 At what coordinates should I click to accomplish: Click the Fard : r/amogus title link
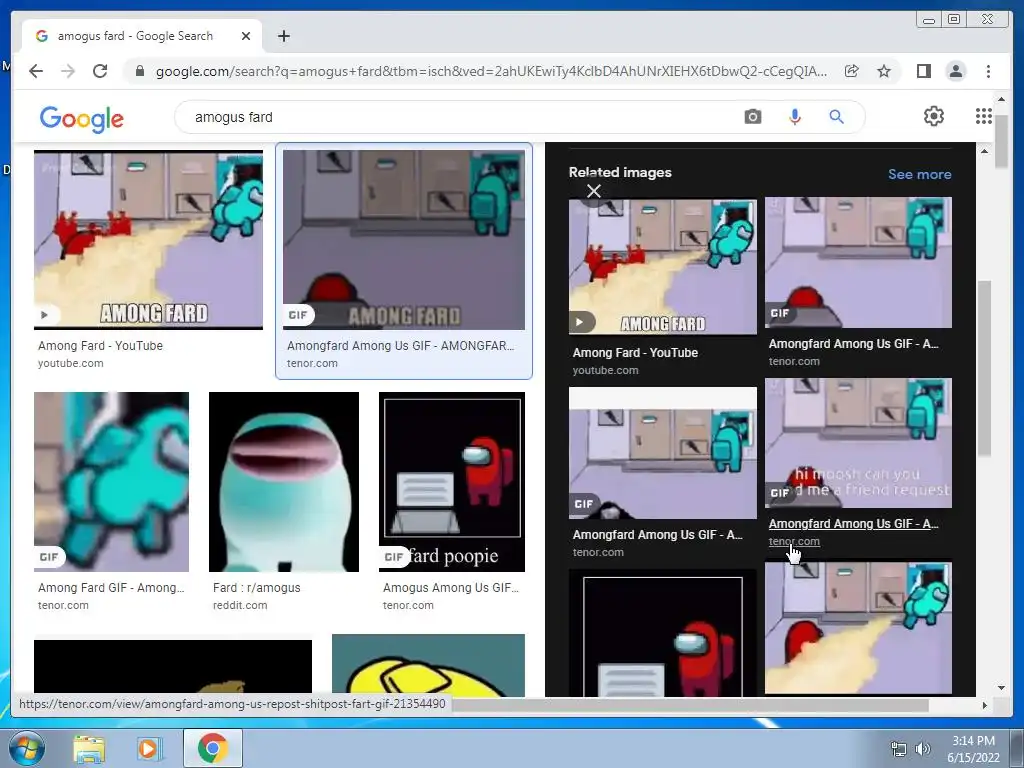tap(257, 588)
